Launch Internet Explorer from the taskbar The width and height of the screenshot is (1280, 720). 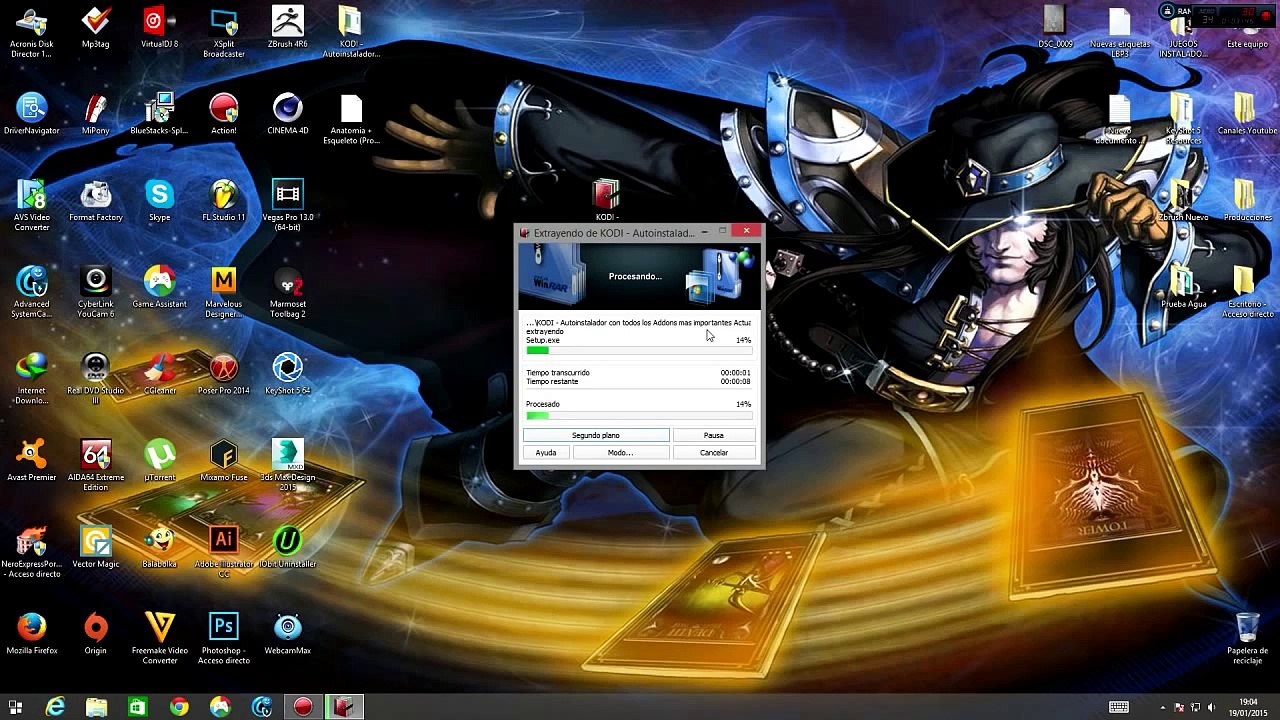[x=56, y=707]
